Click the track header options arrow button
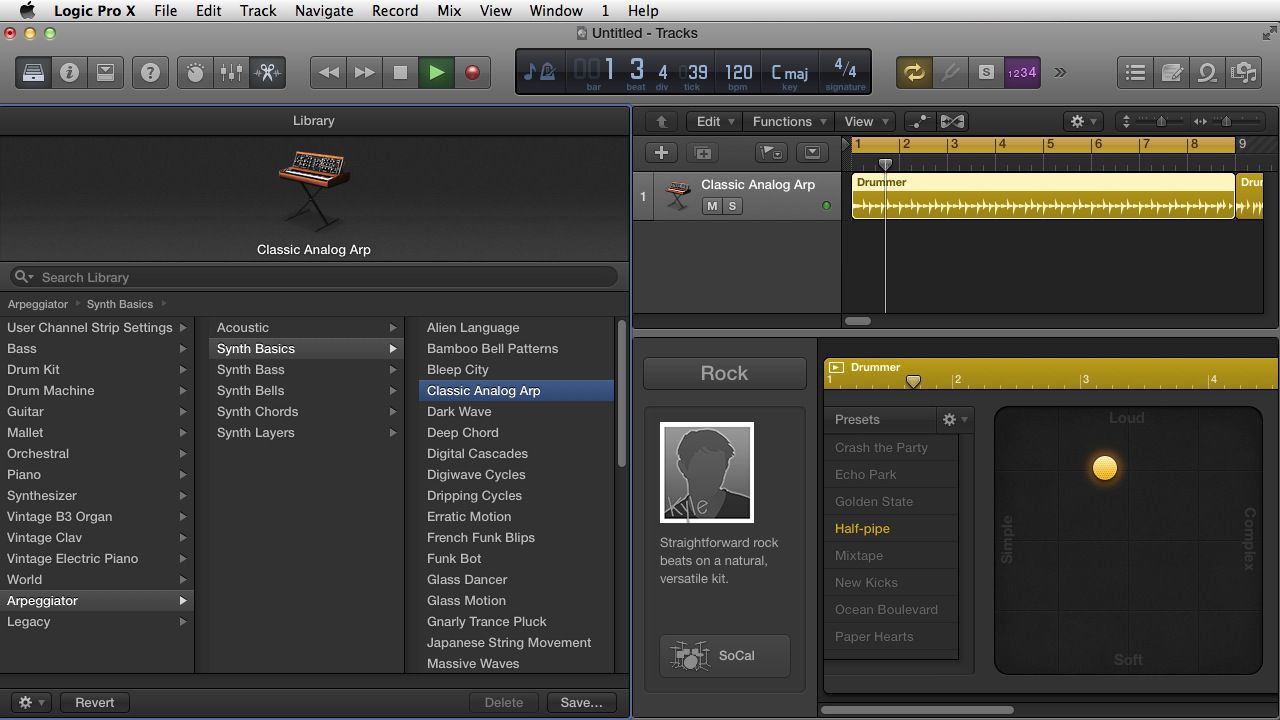The height and width of the screenshot is (720, 1280). 812,153
